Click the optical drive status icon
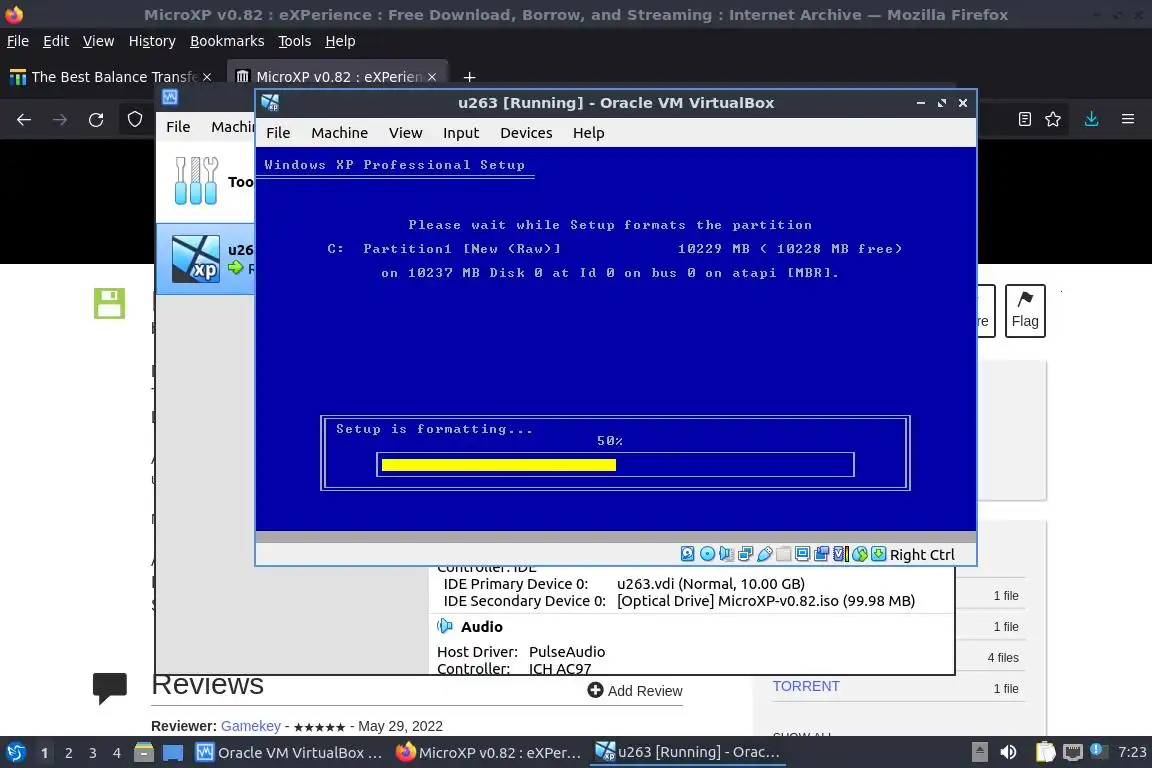 708,554
